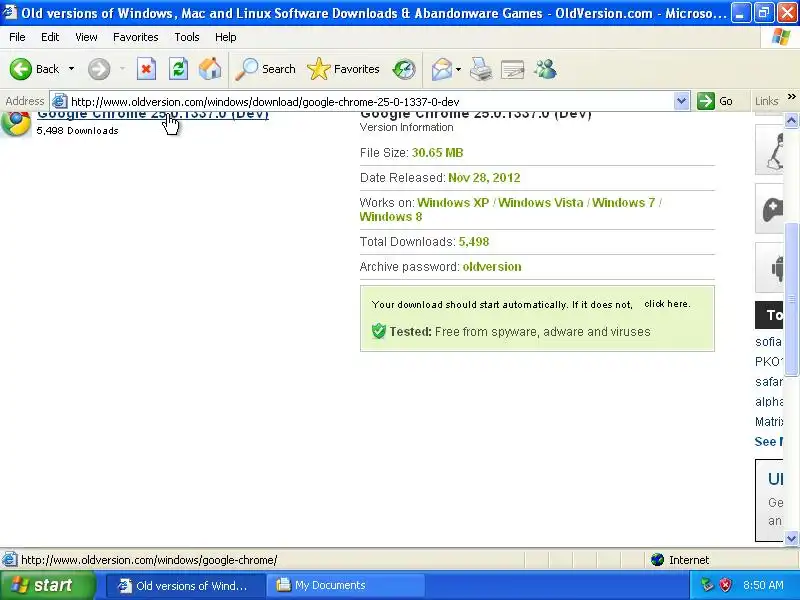
Task: Click the Edit page toolbar icon
Action: (513, 69)
